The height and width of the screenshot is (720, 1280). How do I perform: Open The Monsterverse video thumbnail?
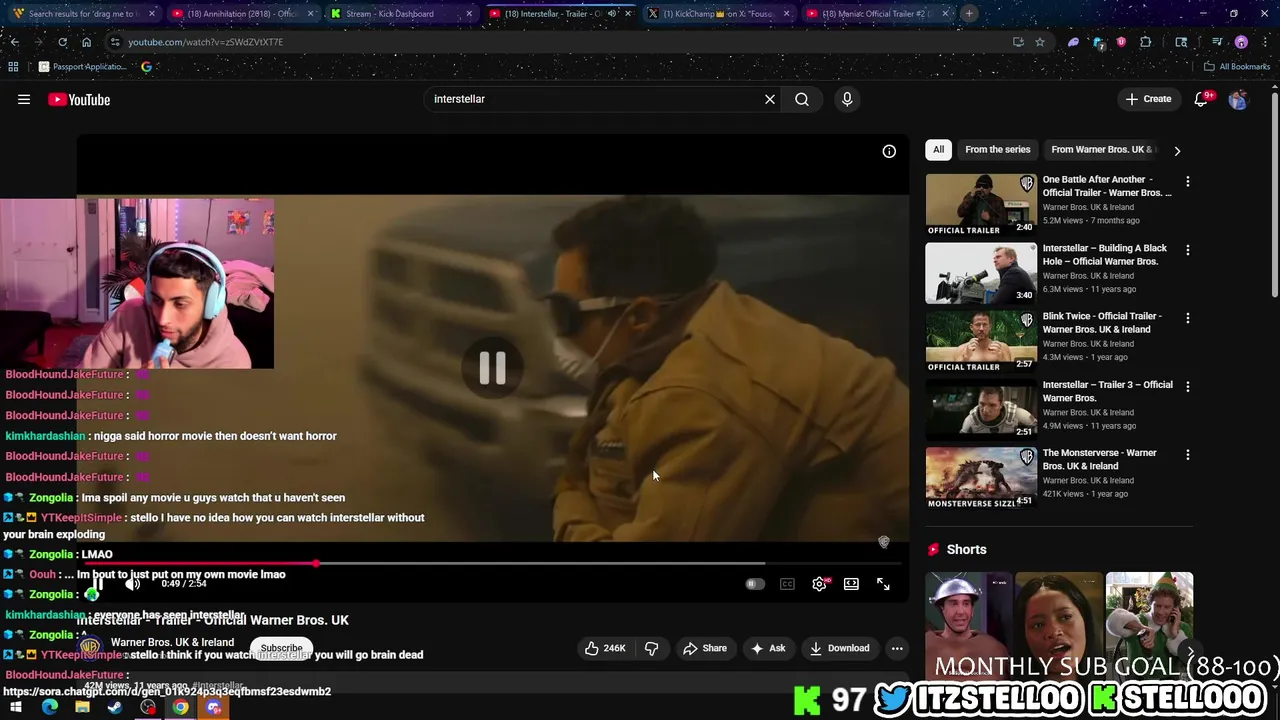coord(981,477)
